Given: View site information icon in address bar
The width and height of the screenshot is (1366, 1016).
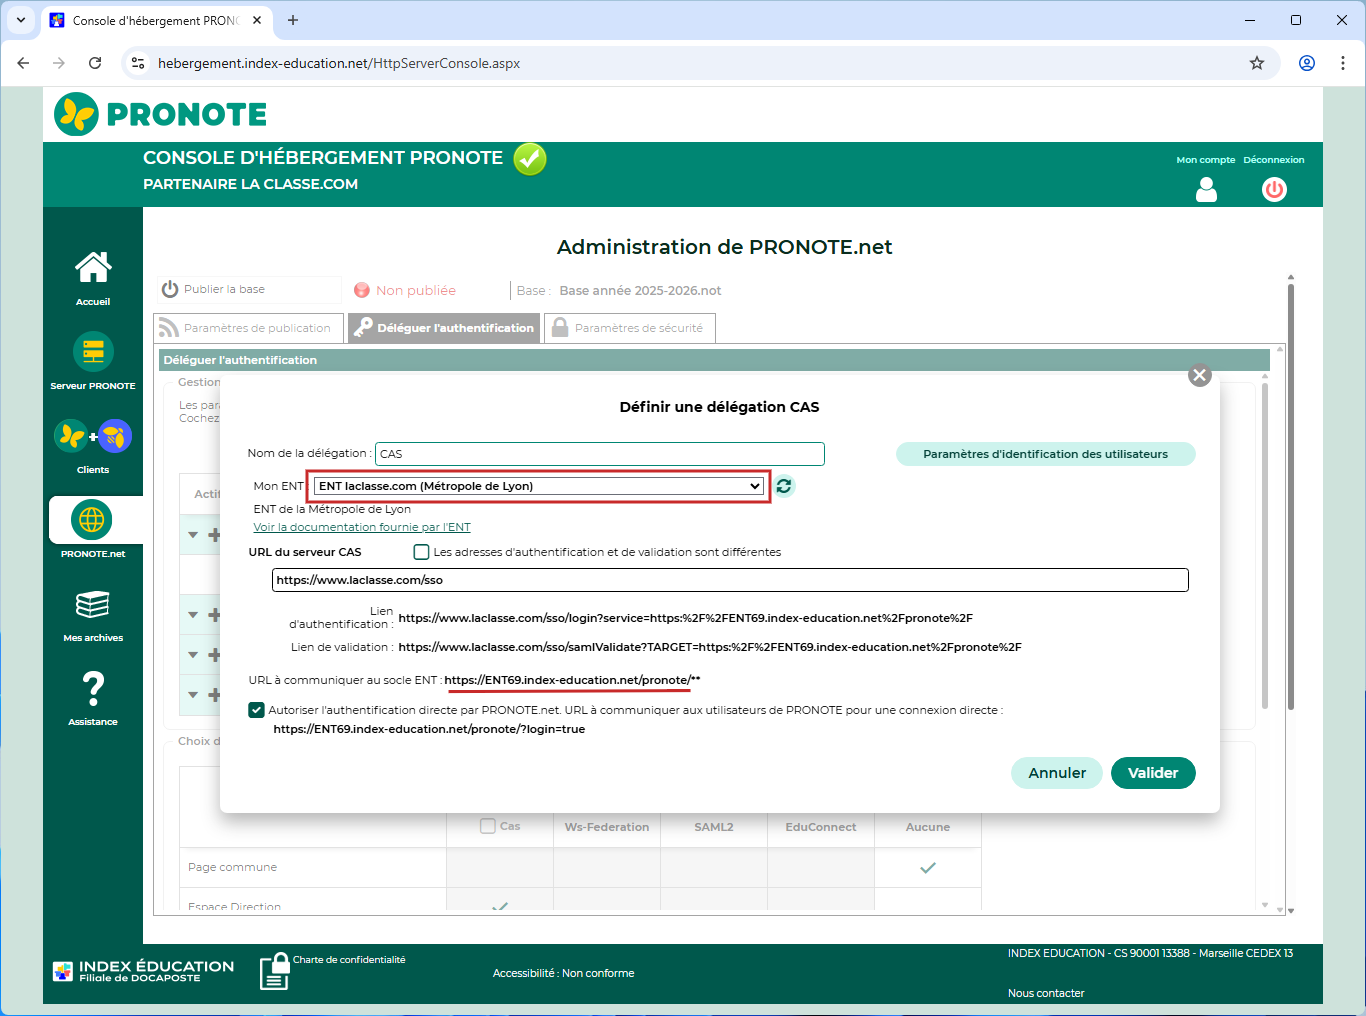Looking at the screenshot, I should (139, 63).
